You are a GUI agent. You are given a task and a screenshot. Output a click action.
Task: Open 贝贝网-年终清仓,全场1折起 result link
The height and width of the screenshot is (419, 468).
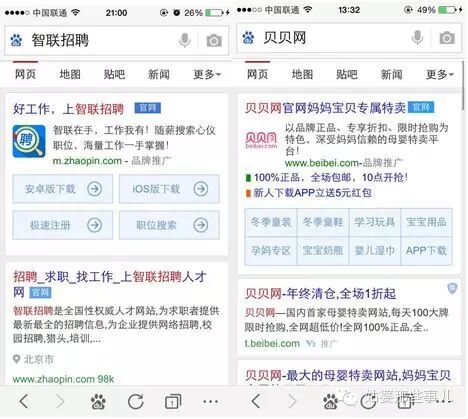click(x=320, y=294)
